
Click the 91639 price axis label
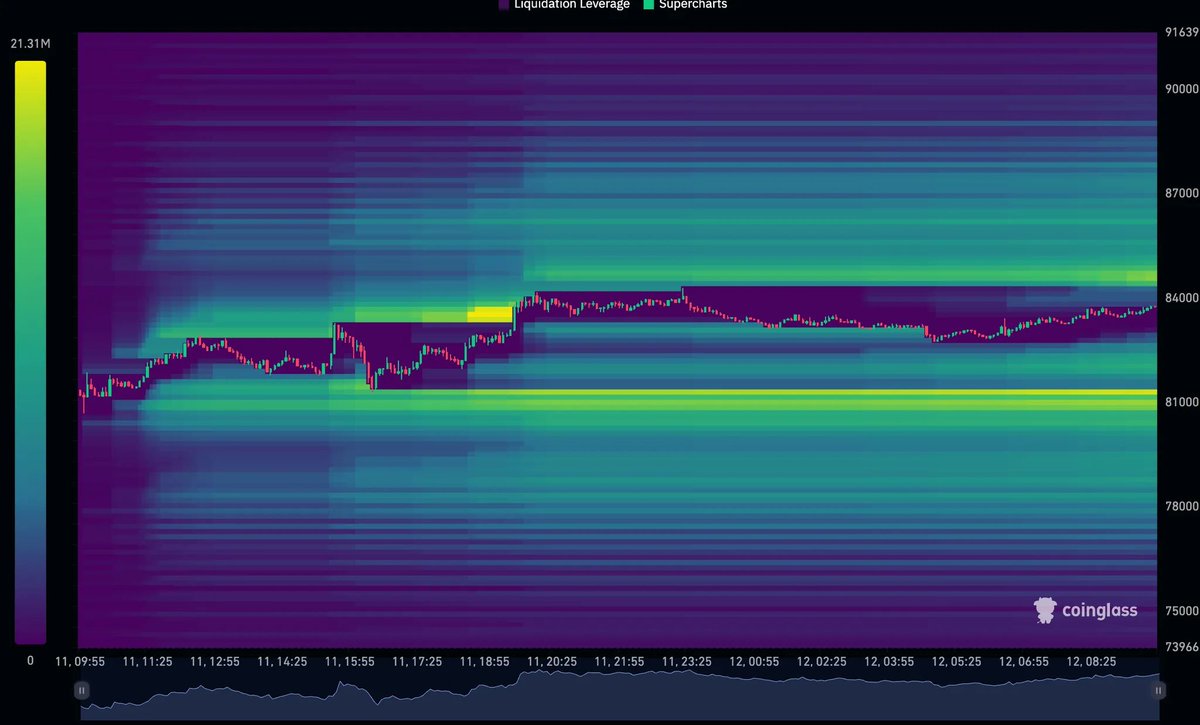pos(1182,33)
